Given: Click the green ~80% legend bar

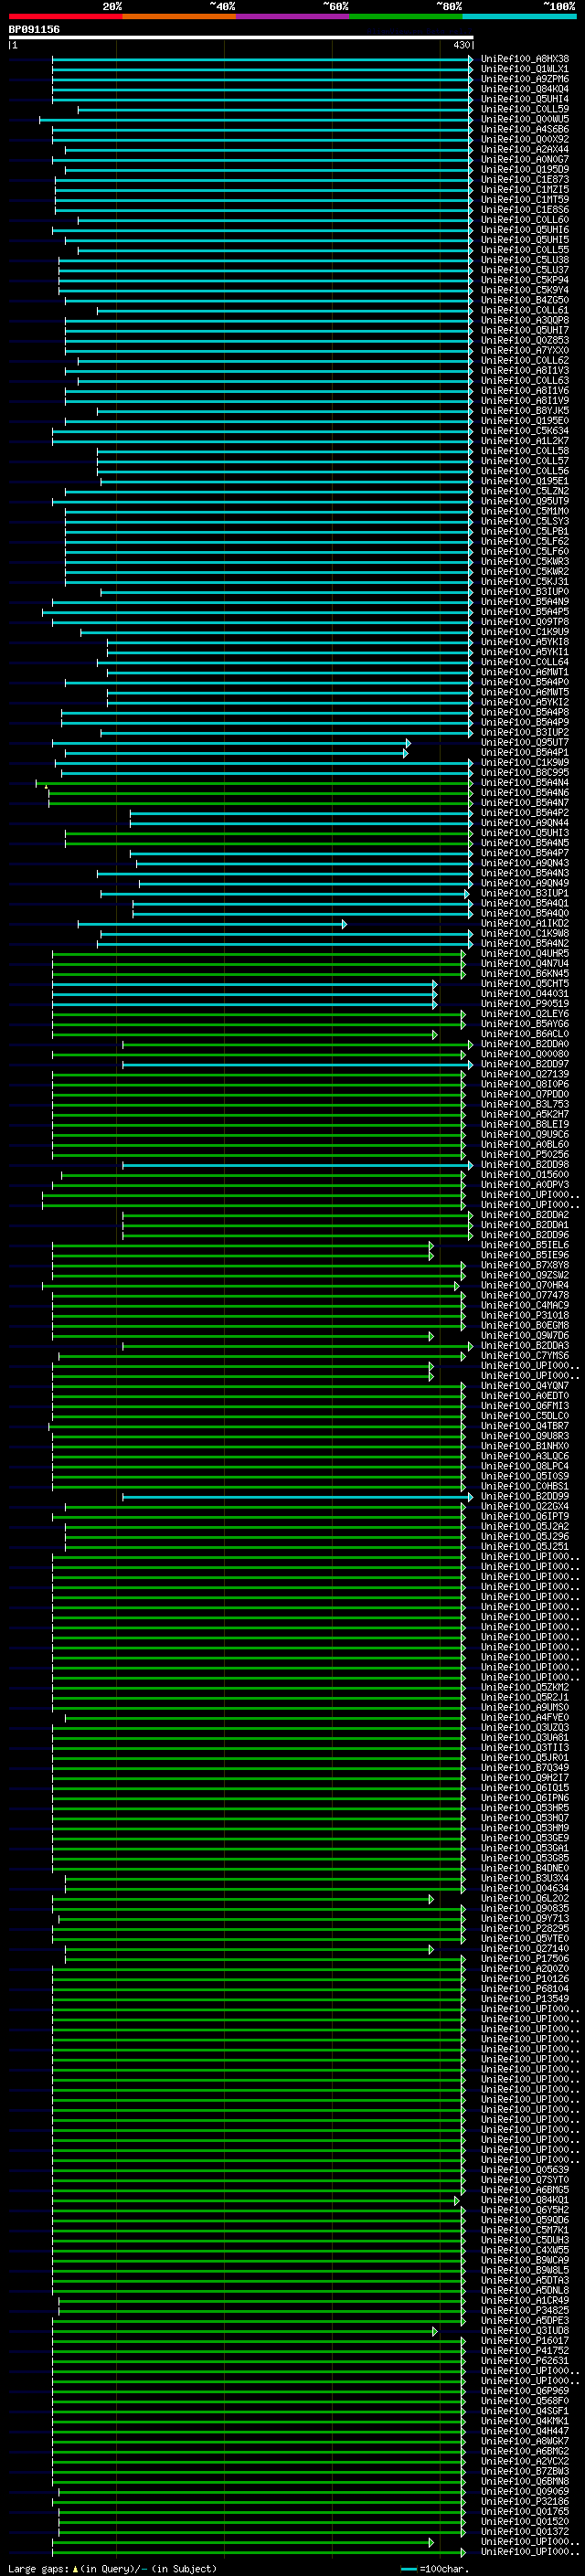Looking at the screenshot, I should click(406, 16).
